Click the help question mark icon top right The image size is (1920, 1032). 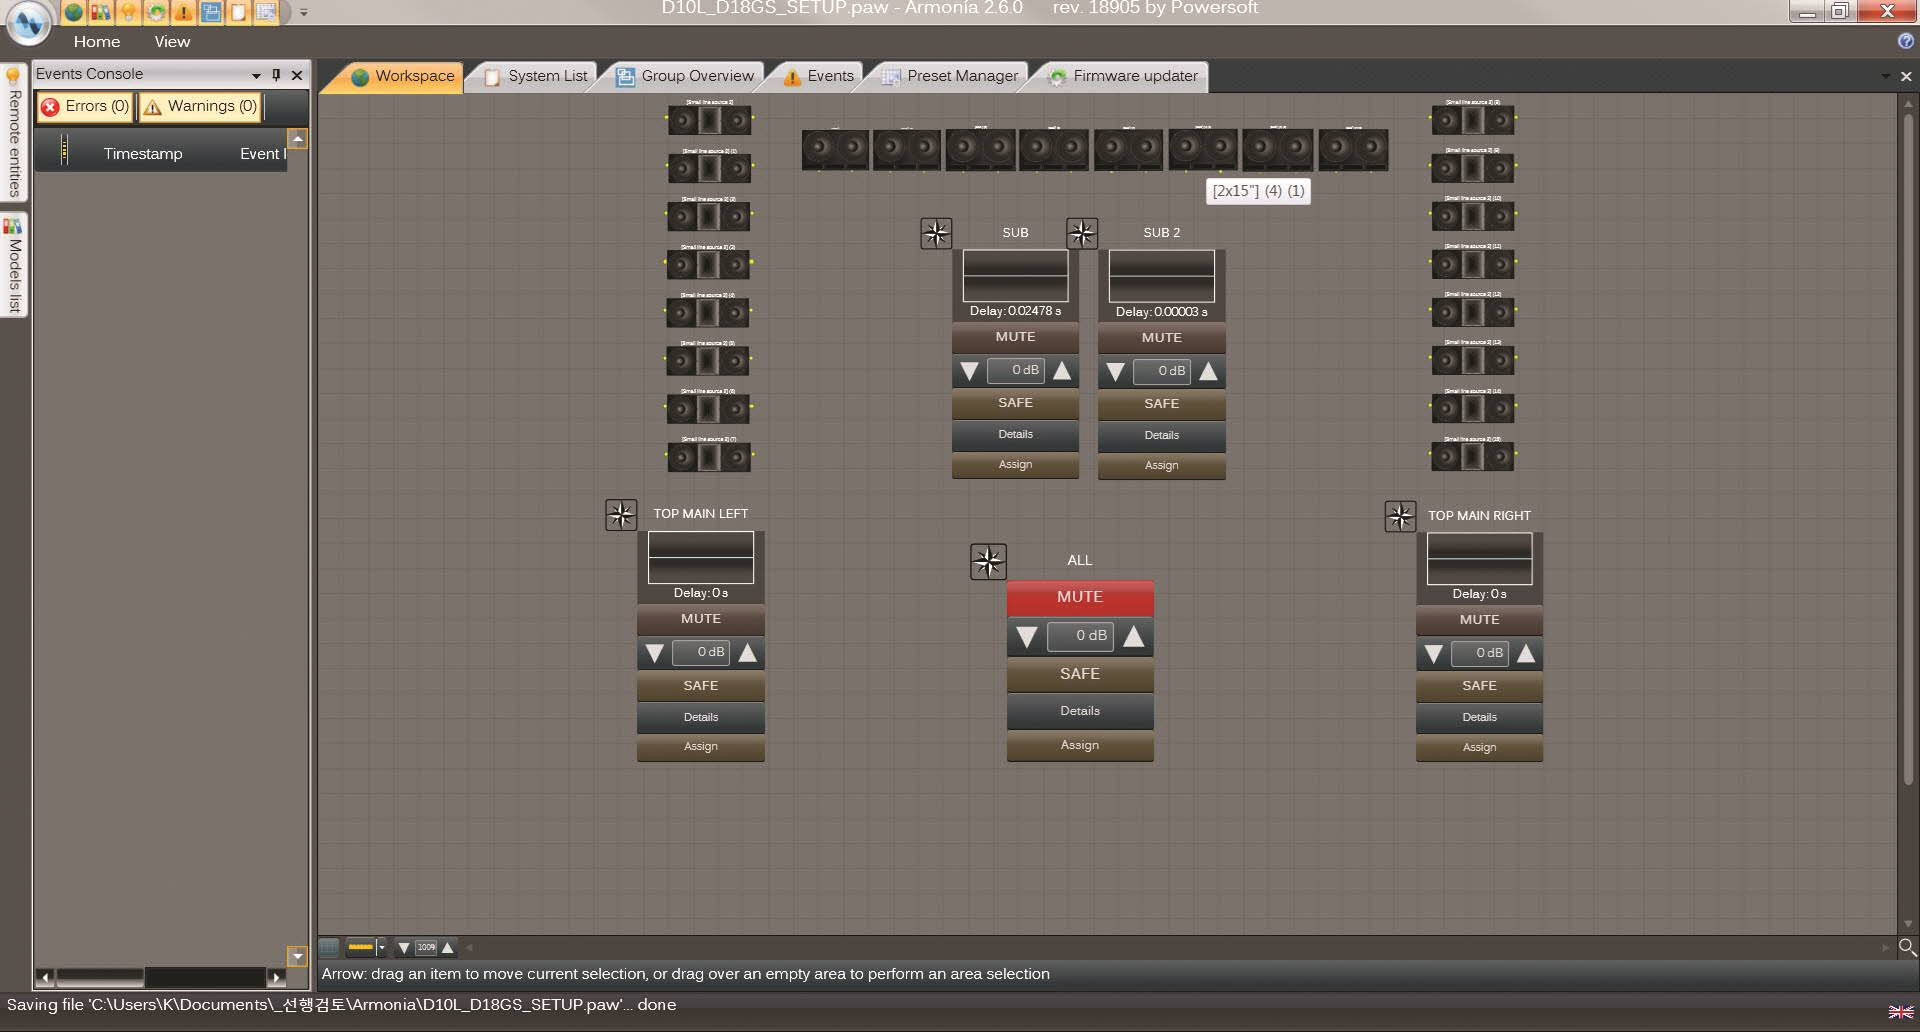pyautogui.click(x=1905, y=41)
